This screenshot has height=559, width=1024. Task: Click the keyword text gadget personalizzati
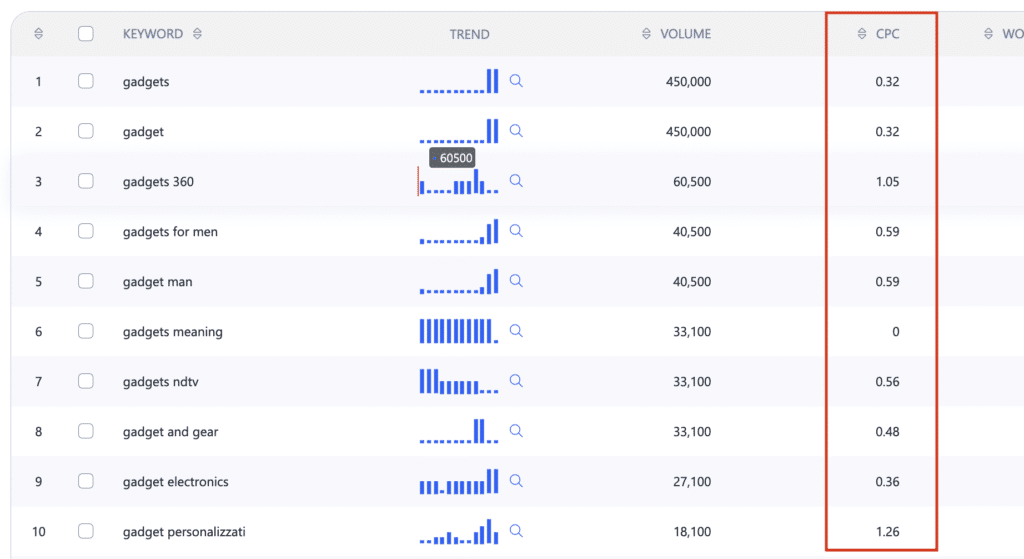coord(183,532)
